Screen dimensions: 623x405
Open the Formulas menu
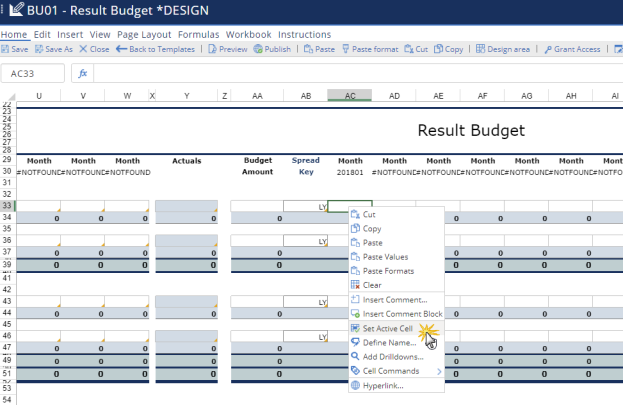point(198,35)
